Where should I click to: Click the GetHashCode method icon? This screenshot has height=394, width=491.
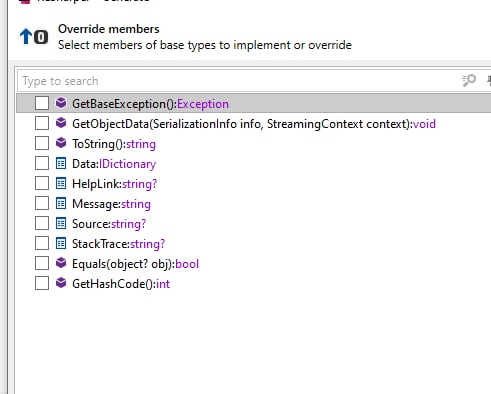click(x=61, y=283)
